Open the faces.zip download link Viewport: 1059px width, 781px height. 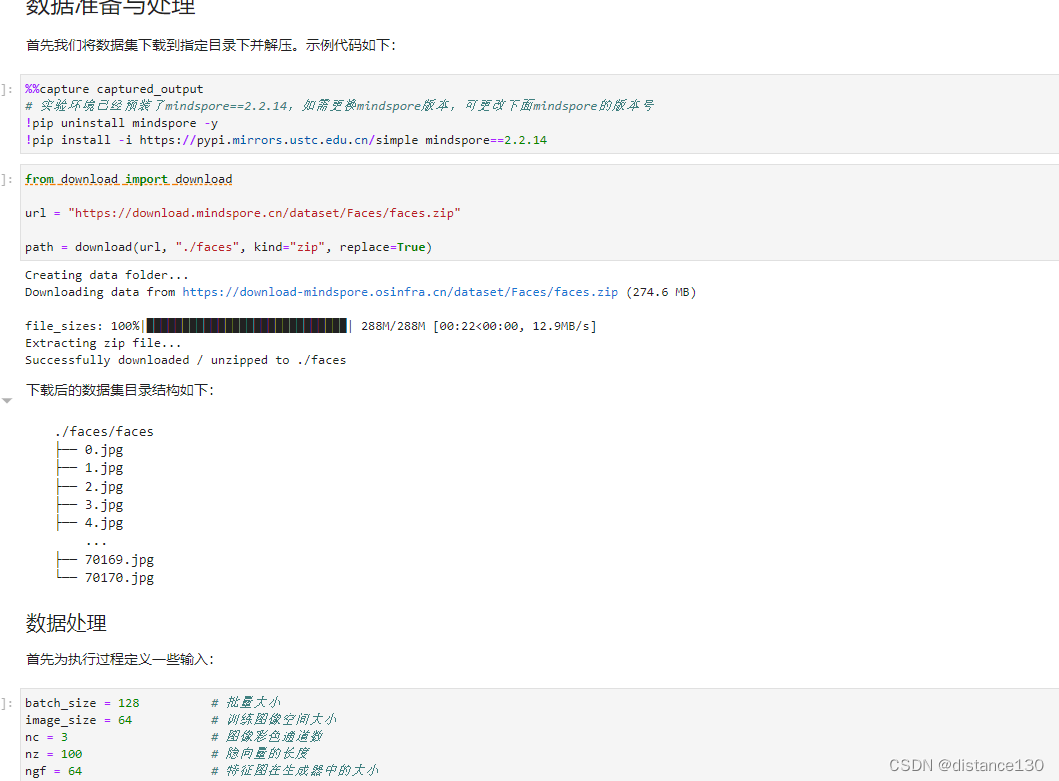click(400, 292)
